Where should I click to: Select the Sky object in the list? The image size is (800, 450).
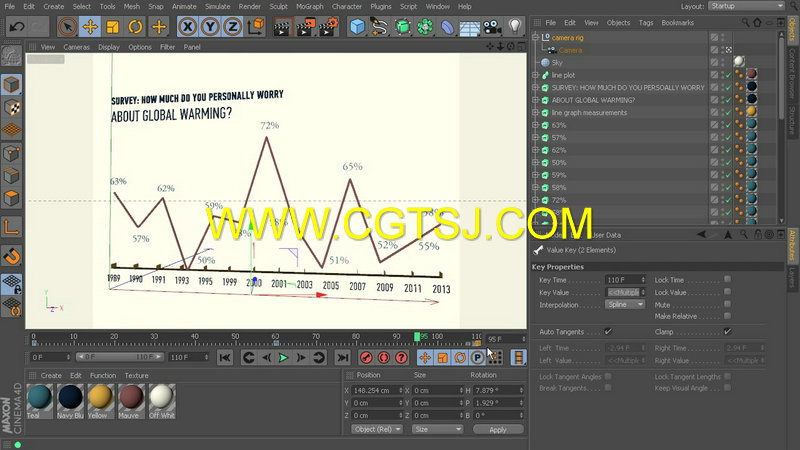coord(557,63)
